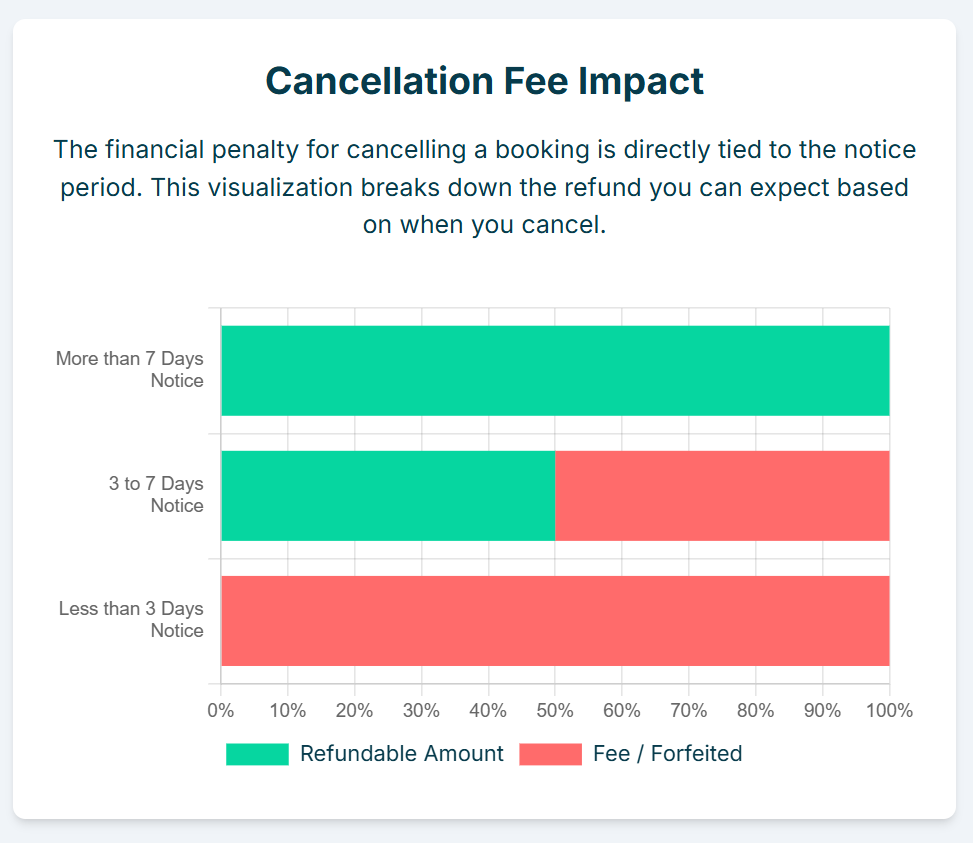Viewport: 973px width, 843px height.
Task: Click the financial penalty description paragraph
Action: point(484,187)
